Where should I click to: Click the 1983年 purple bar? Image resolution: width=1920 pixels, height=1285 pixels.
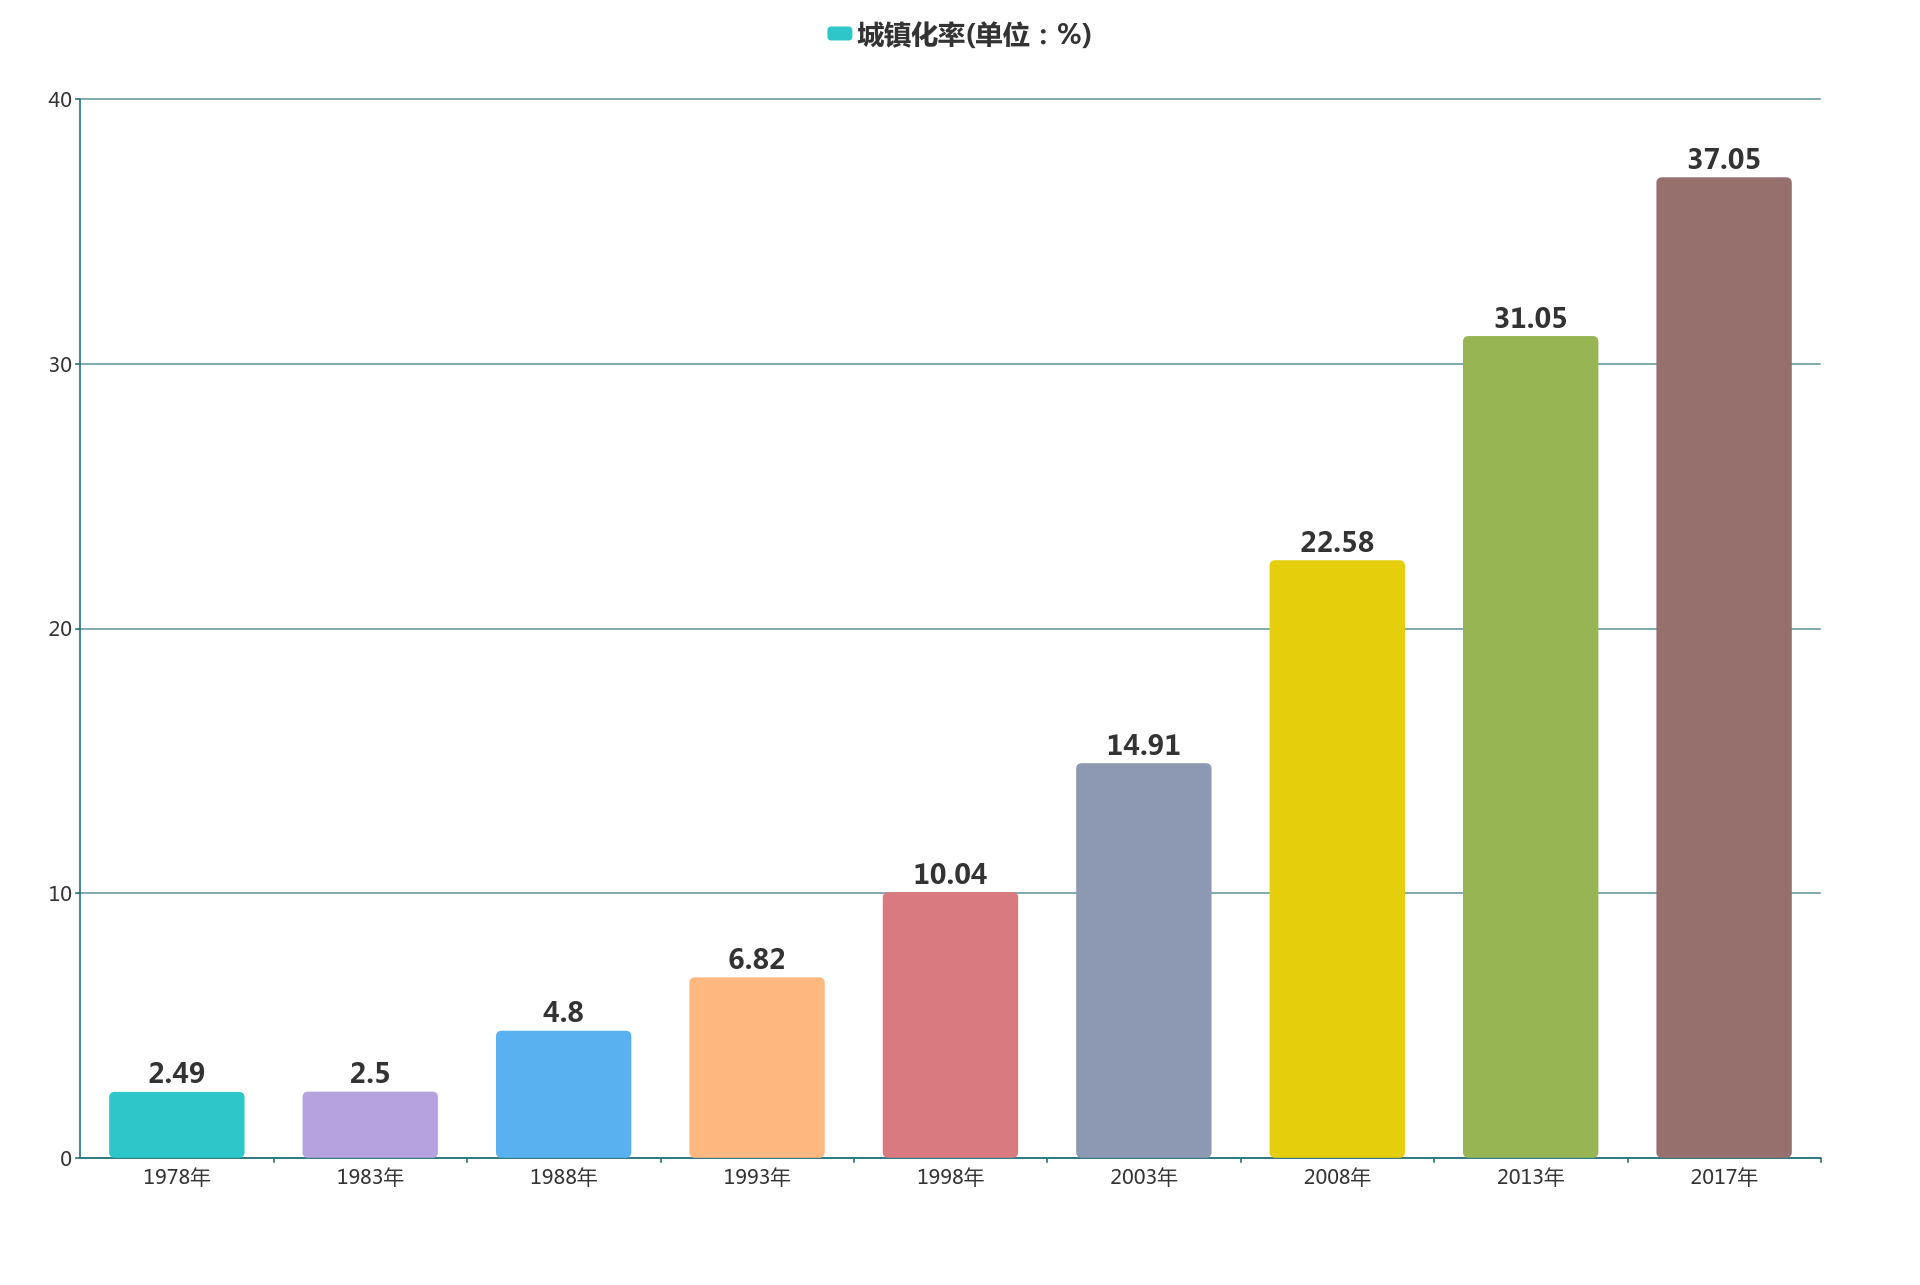click(x=370, y=1125)
